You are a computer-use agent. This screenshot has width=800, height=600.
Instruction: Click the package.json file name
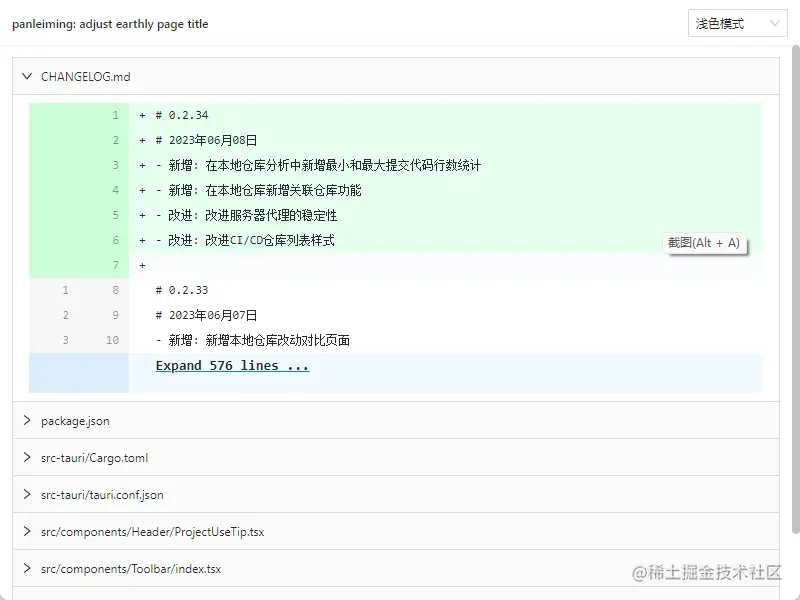pyautogui.click(x=76, y=421)
